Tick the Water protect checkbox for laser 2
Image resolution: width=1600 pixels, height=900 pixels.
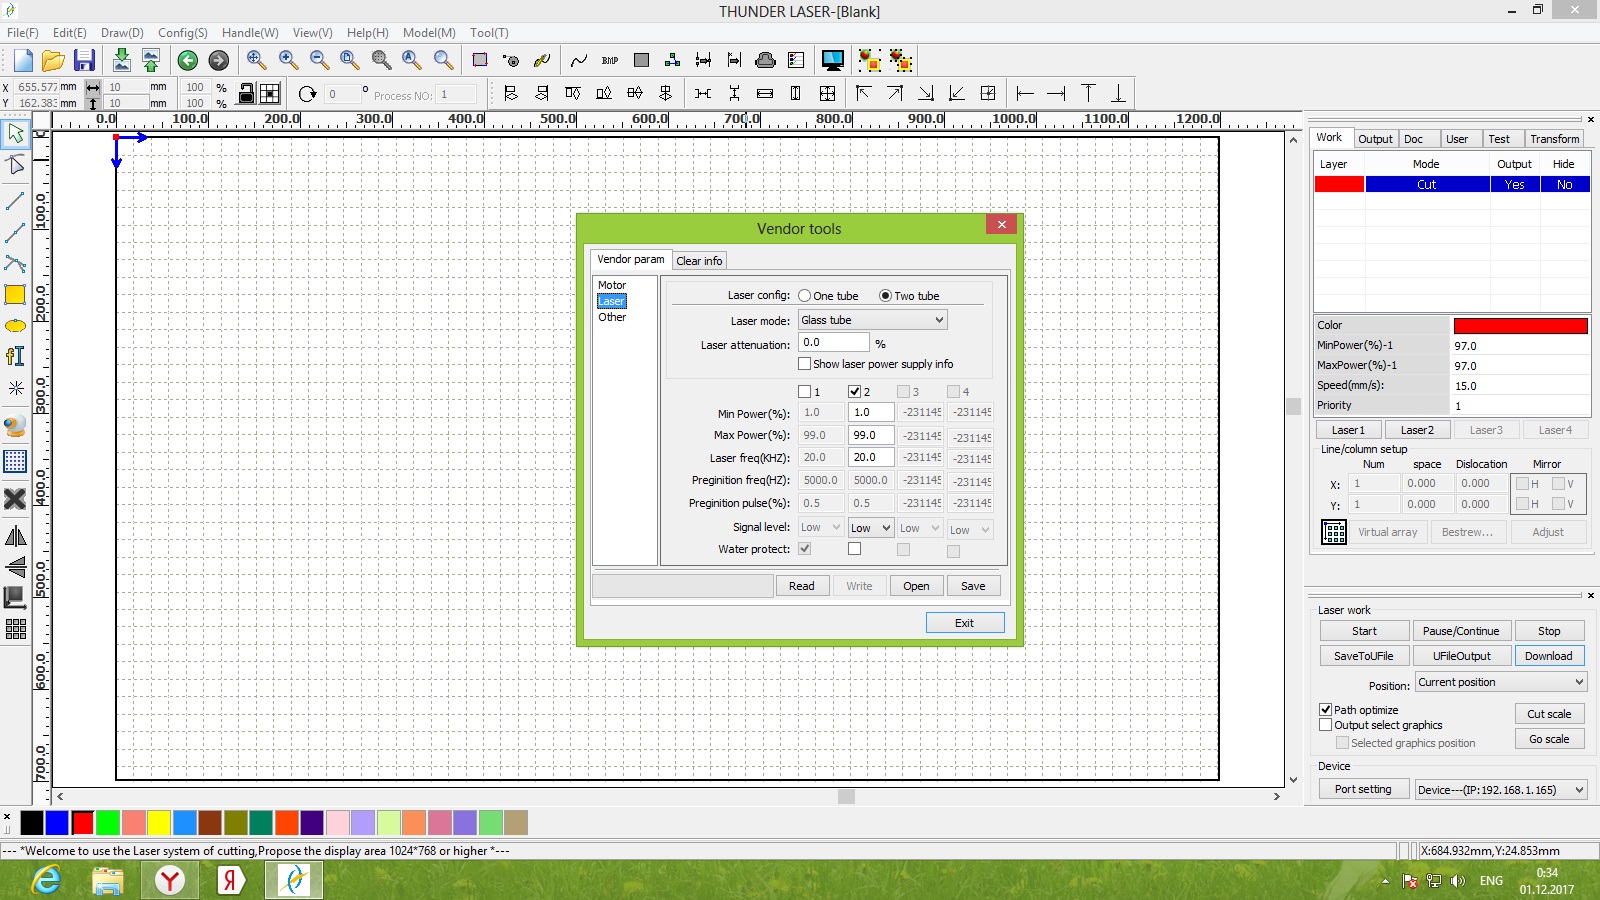[854, 549]
